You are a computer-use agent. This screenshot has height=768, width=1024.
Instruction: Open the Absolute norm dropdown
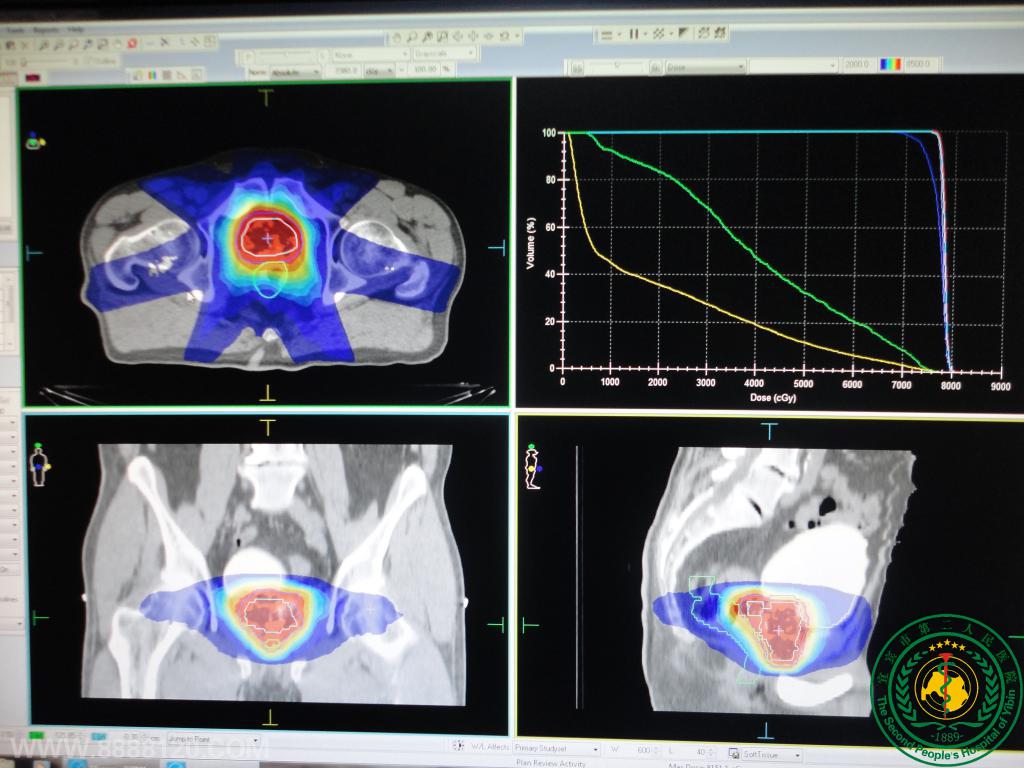(297, 71)
